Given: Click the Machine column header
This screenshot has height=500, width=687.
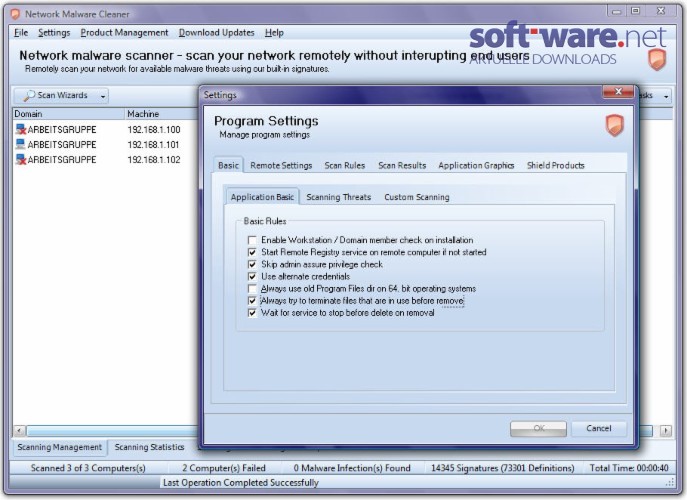Looking at the screenshot, I should [162, 114].
